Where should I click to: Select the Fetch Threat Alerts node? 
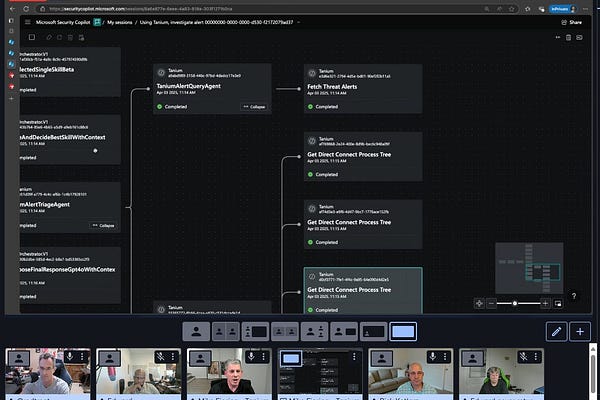tap(363, 88)
